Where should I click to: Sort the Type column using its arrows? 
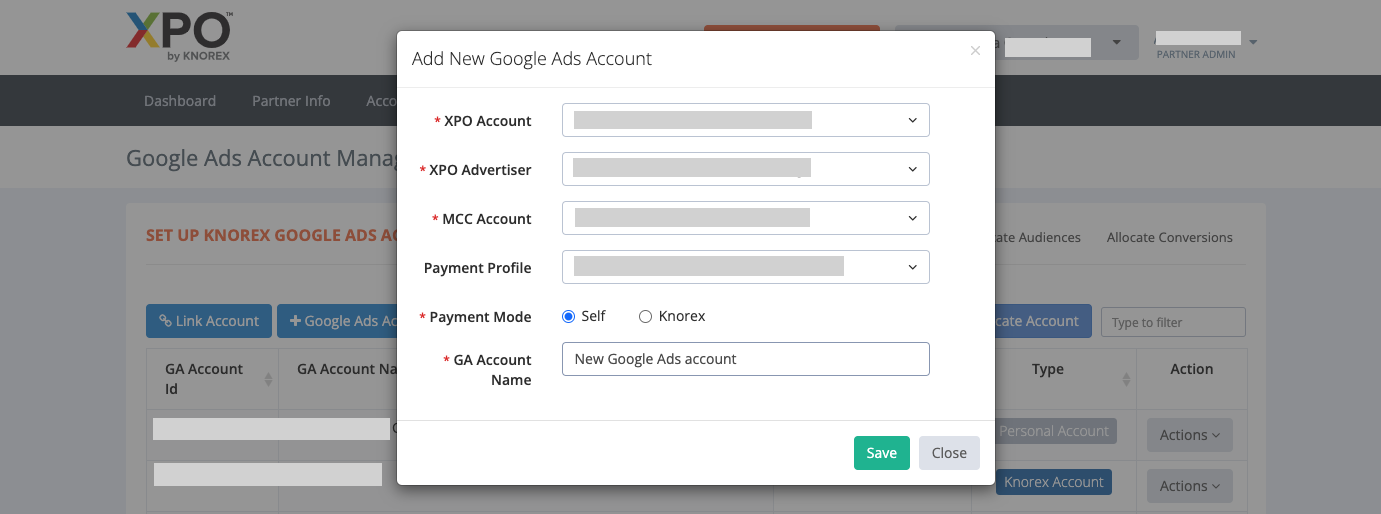[x=1126, y=380]
